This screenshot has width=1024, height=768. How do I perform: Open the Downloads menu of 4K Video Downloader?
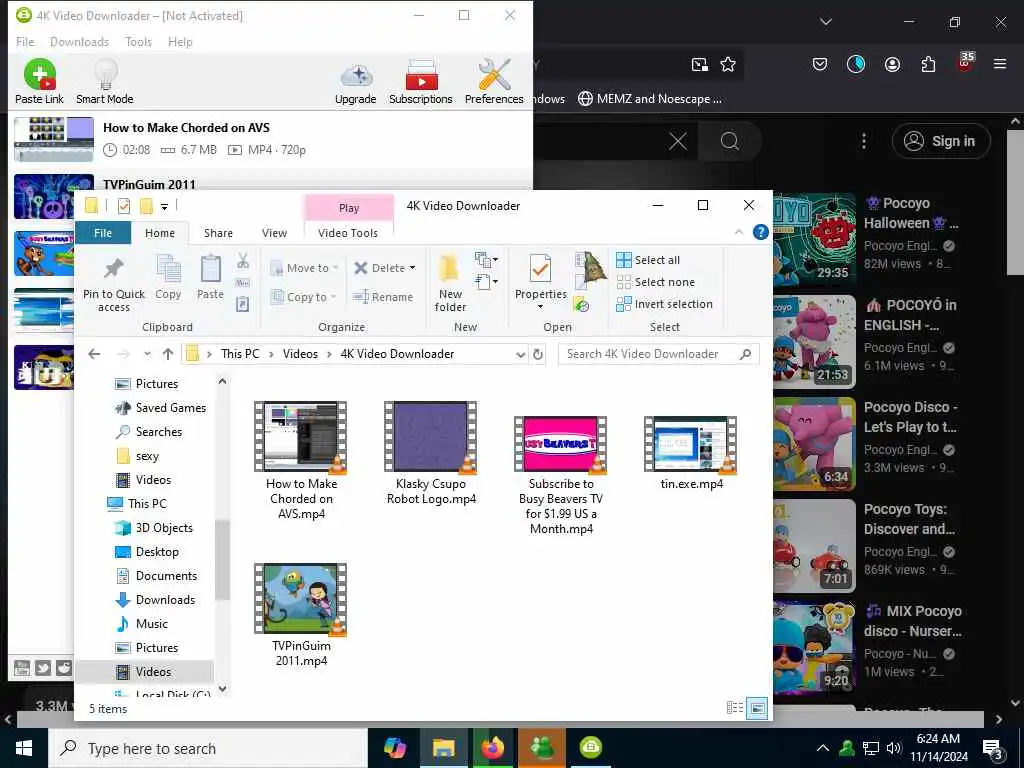[x=79, y=42]
